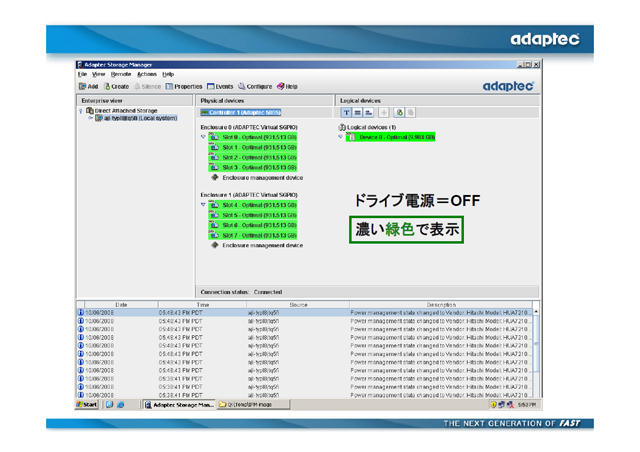Select logical Device 0 Optimal
Viewport: 640px width, 452px height.
coord(390,137)
